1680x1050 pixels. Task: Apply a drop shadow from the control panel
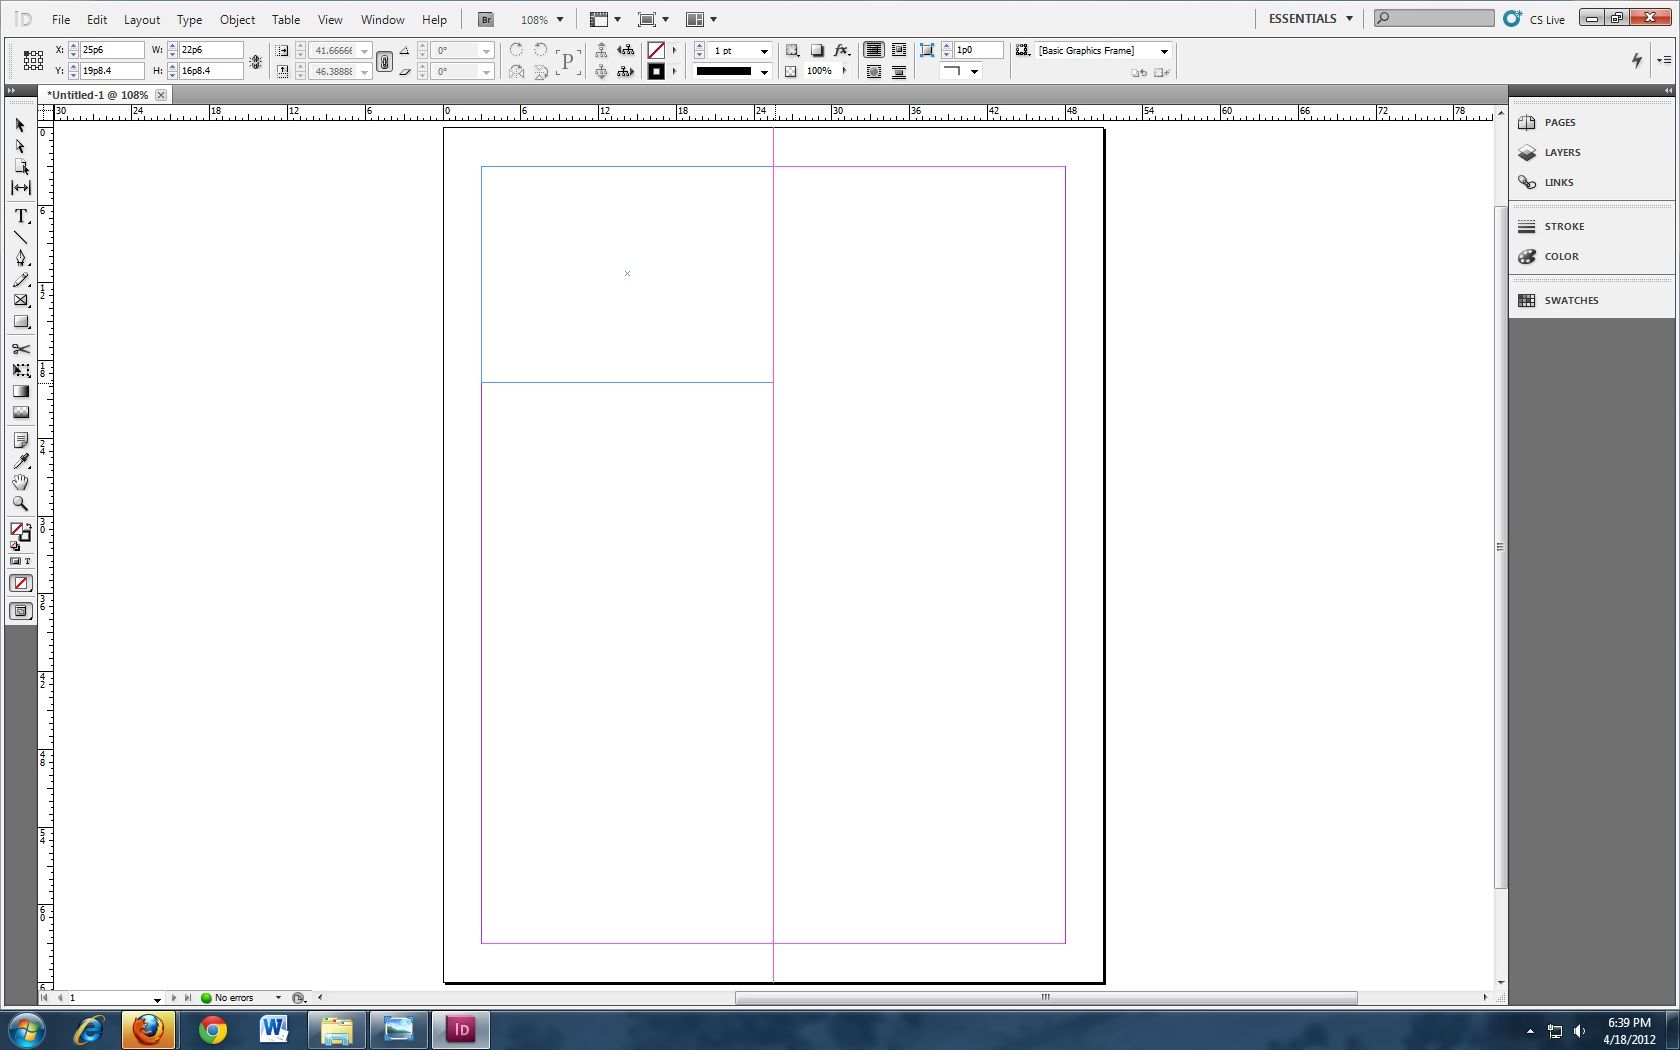coord(817,50)
